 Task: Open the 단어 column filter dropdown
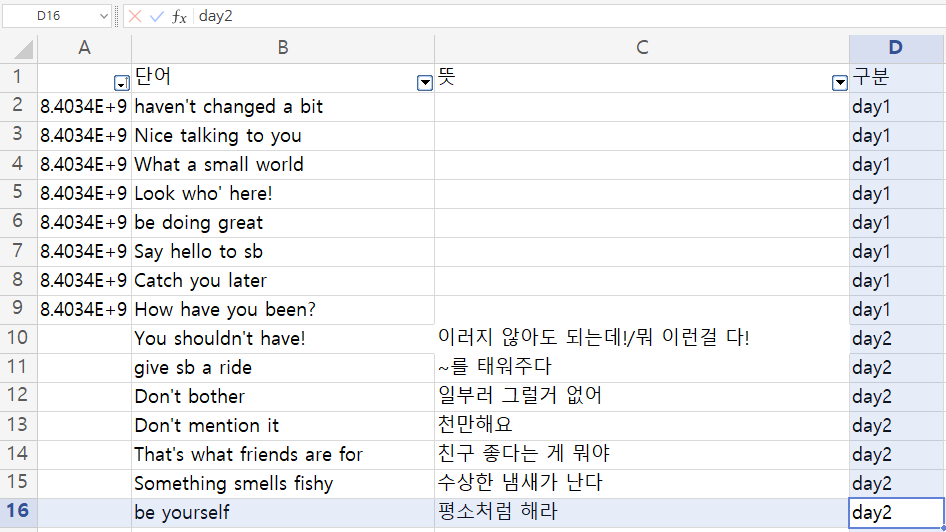[x=425, y=83]
